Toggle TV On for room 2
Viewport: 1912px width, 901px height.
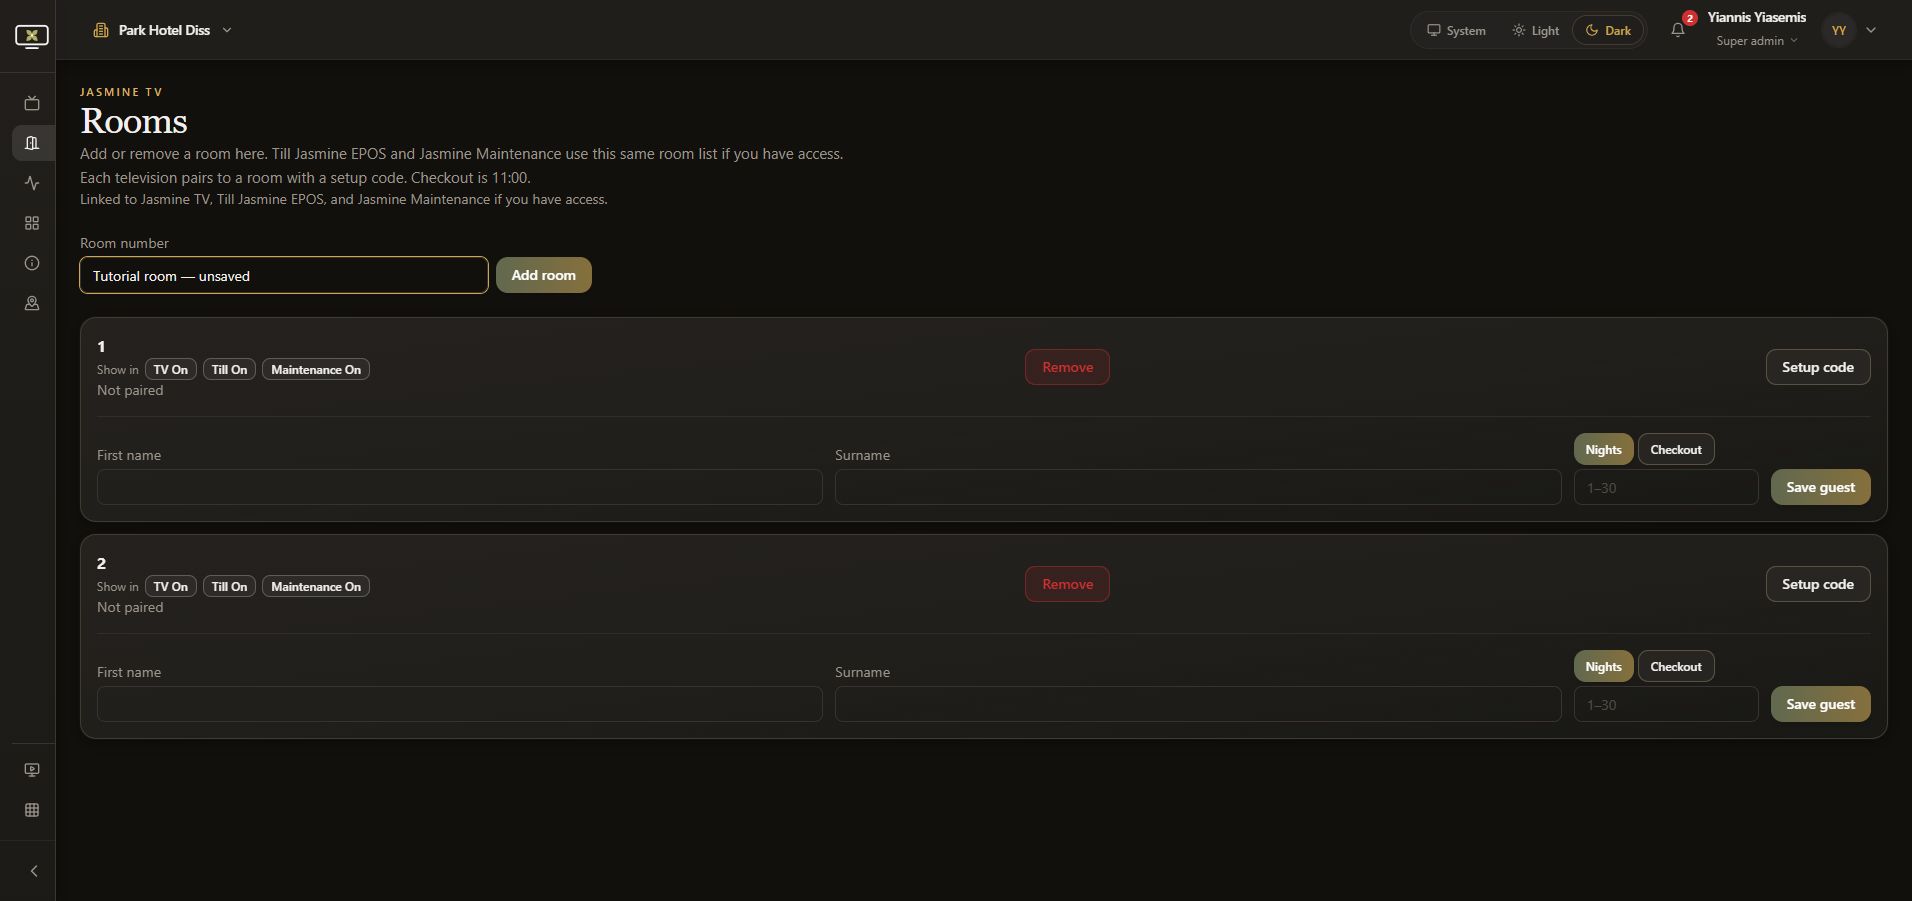tap(171, 587)
